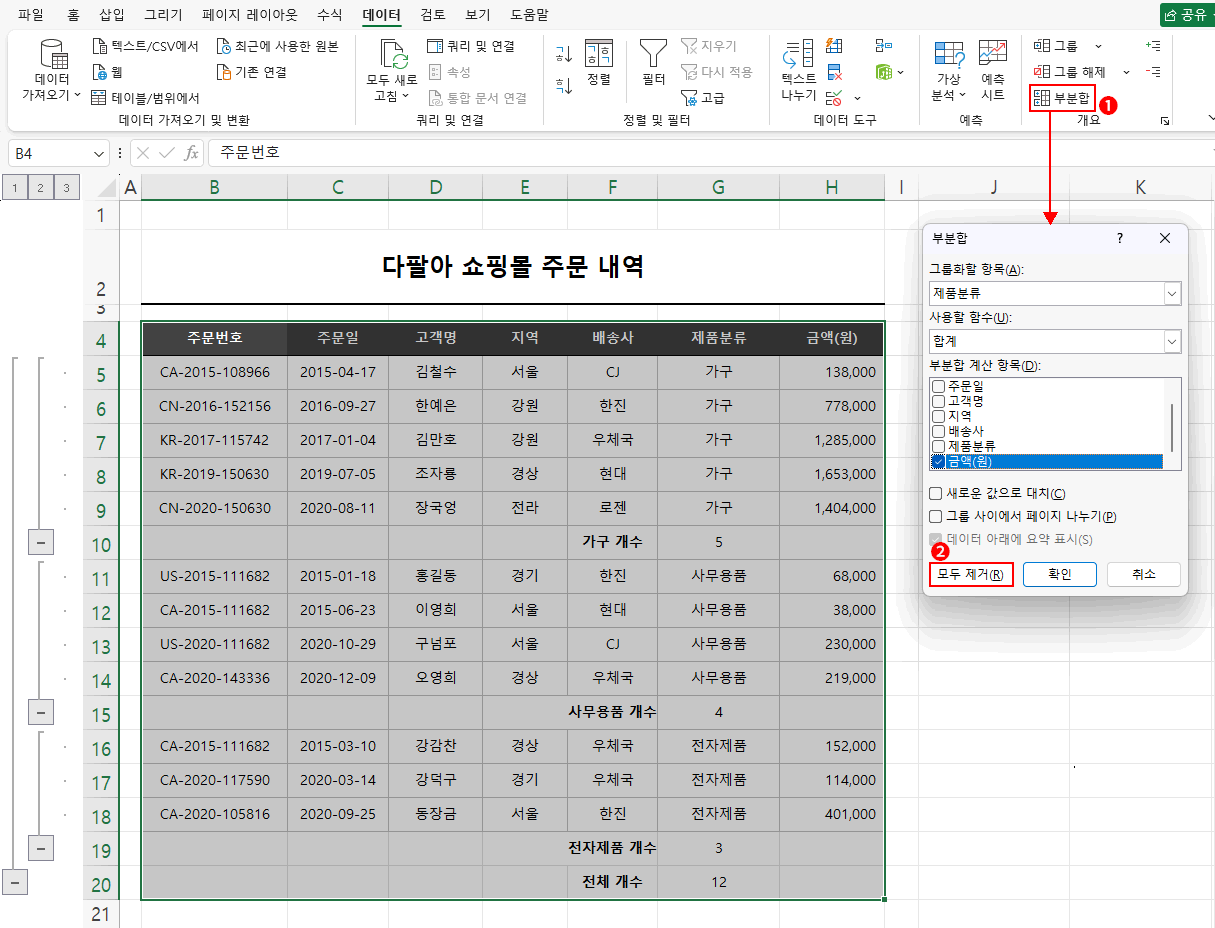Click the 웹 data import icon
Viewport: 1215px width, 928px height.
[x=101, y=71]
